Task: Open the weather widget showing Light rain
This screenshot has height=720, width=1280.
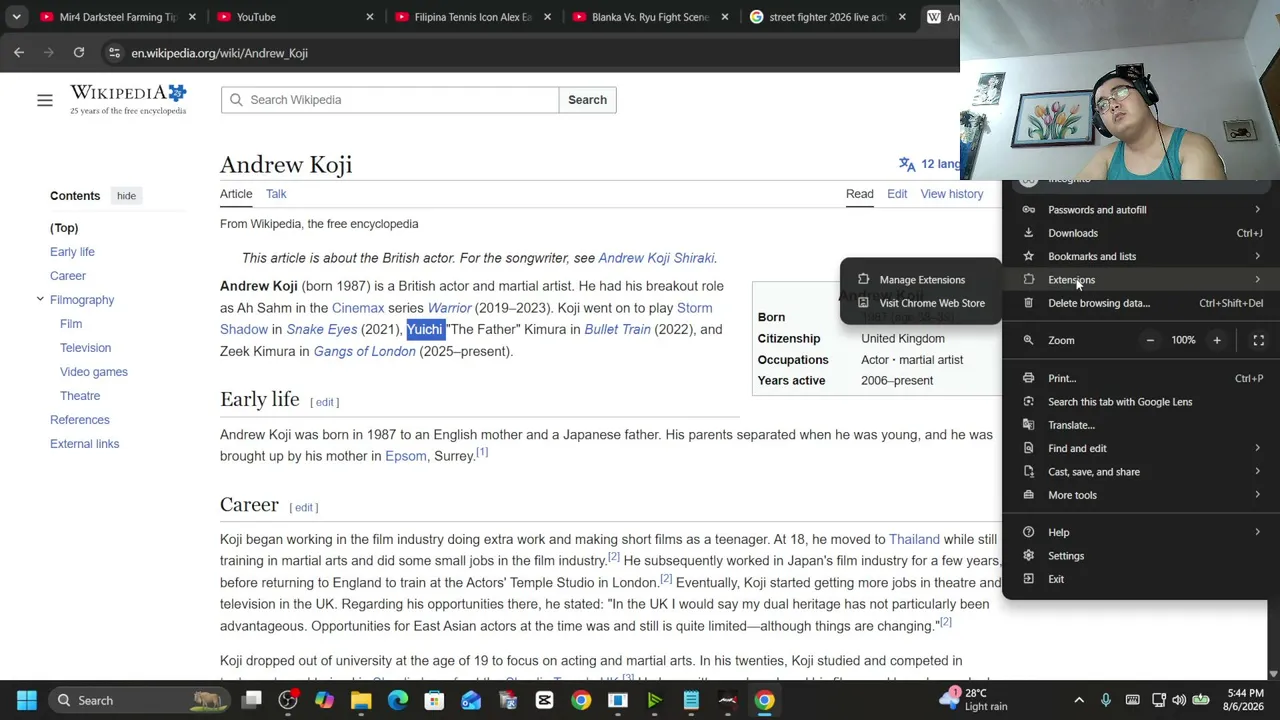Action: click(x=975, y=700)
